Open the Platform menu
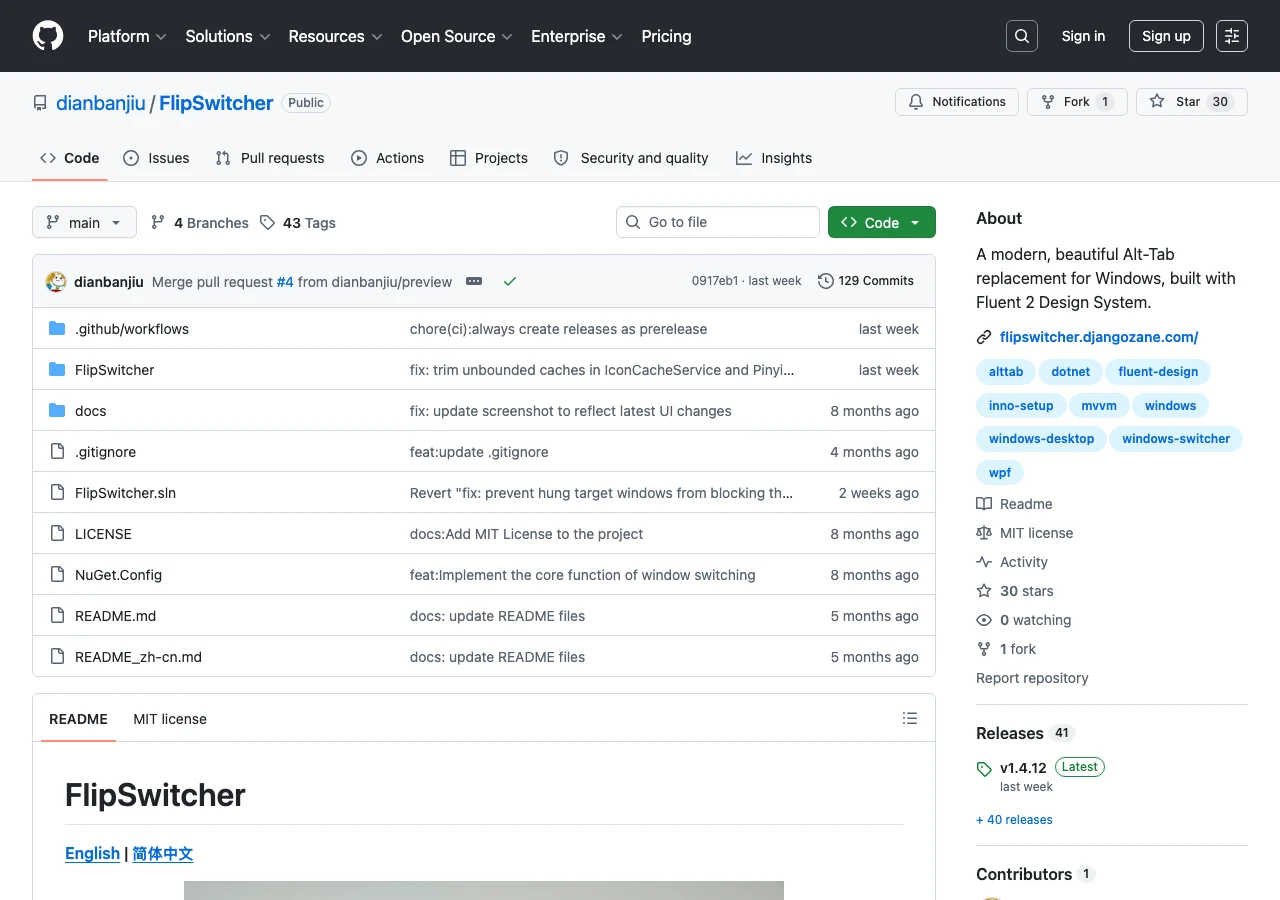Image resolution: width=1280 pixels, height=900 pixels. tap(127, 36)
